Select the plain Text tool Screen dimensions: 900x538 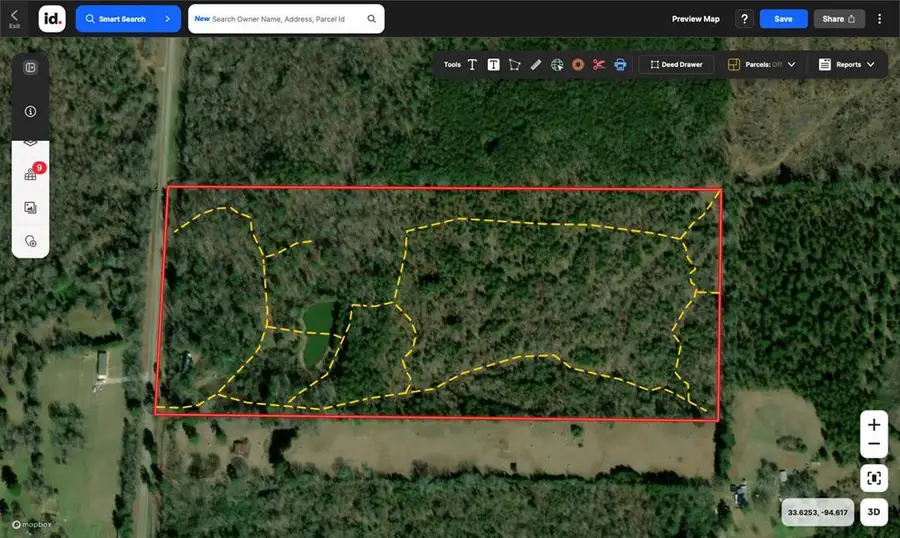pos(473,65)
